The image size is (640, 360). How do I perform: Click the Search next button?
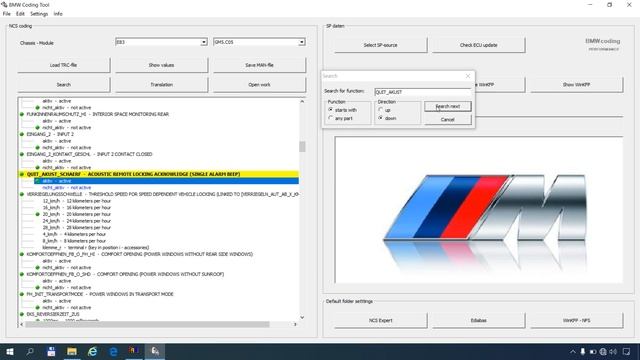coord(448,106)
